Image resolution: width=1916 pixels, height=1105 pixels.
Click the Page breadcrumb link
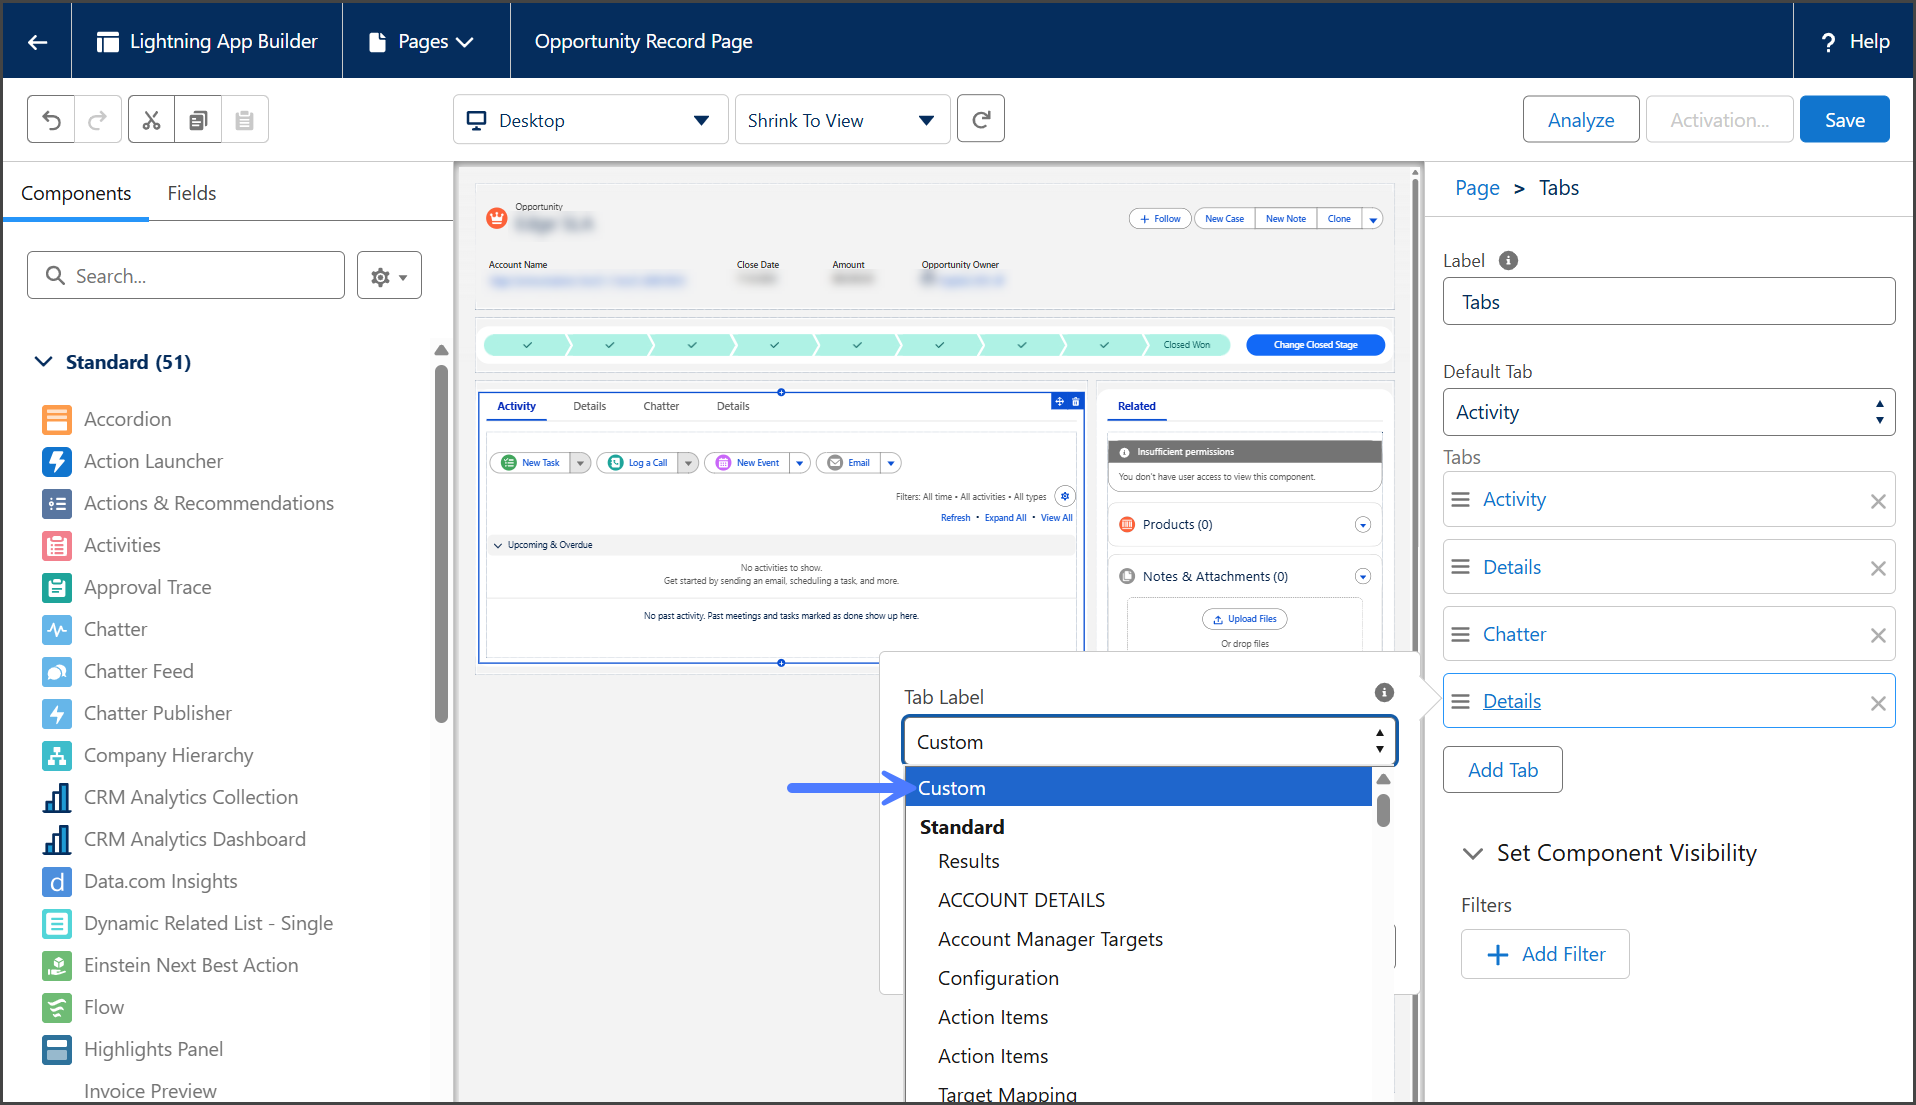point(1476,188)
